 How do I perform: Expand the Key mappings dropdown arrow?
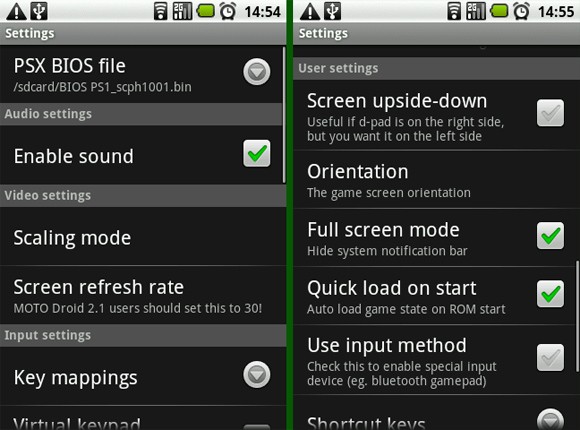tap(257, 374)
